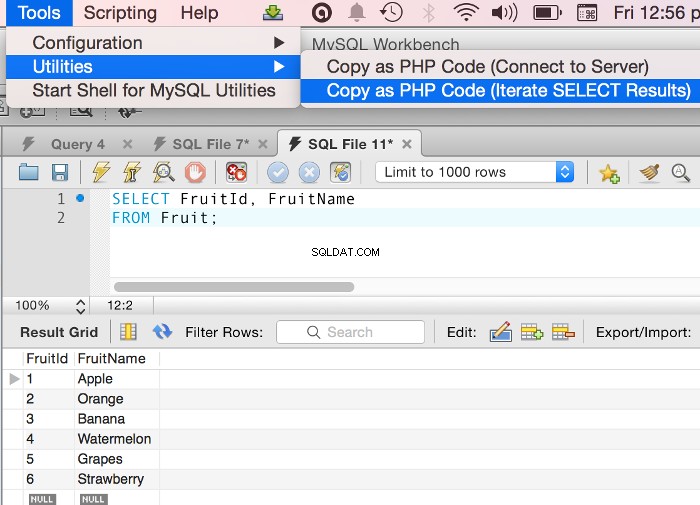Select the Grapes cell
The image size is (700, 505).
pos(117,459)
